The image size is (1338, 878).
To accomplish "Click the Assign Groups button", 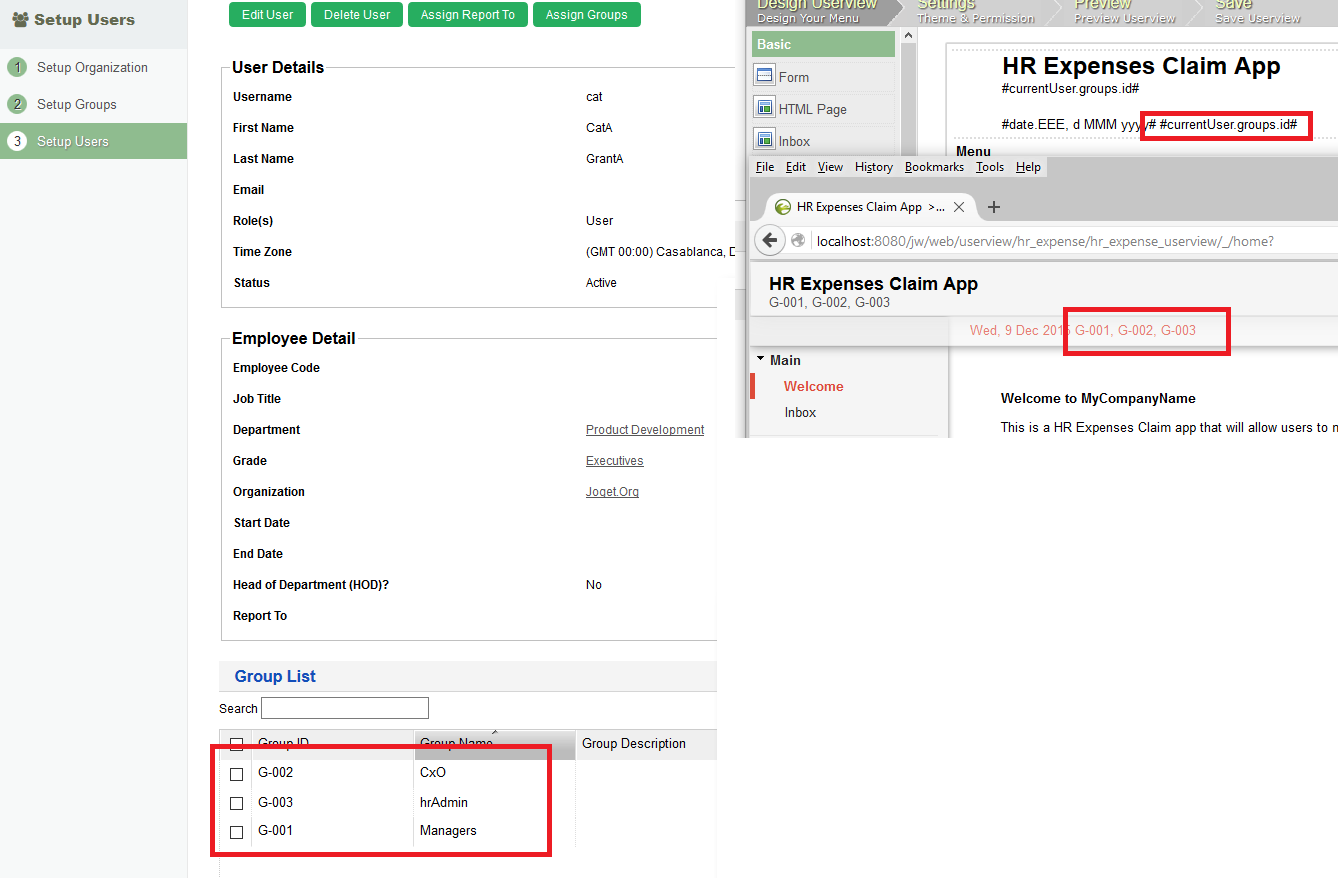I will (x=586, y=15).
